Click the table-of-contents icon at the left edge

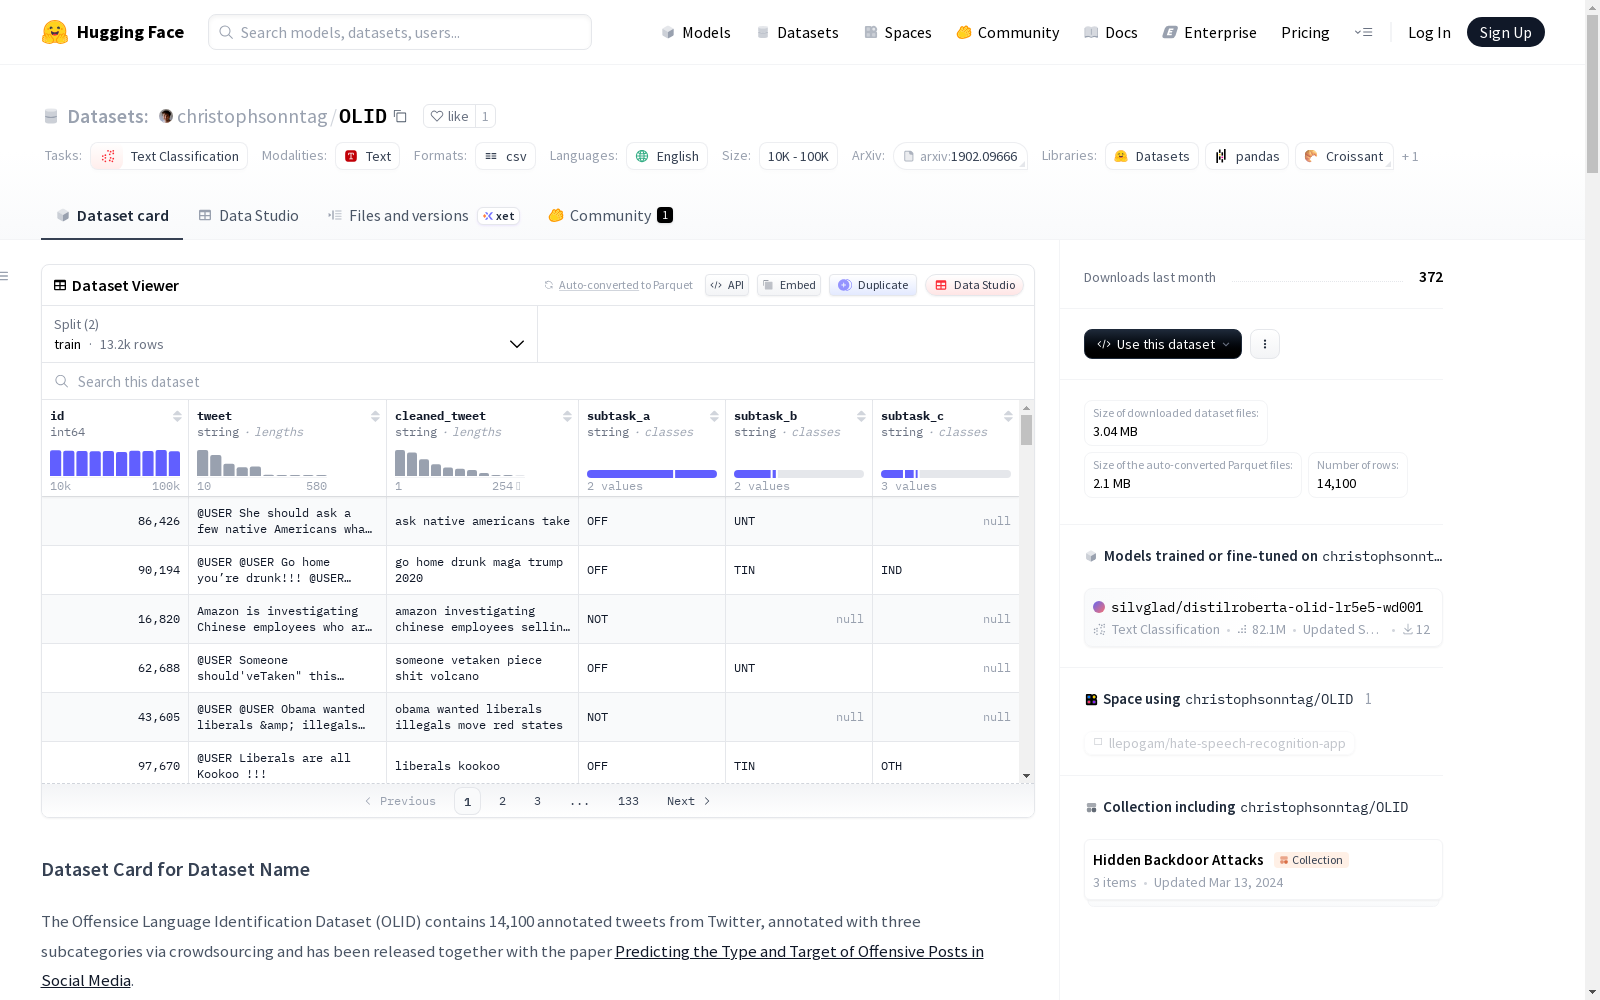click(4, 276)
